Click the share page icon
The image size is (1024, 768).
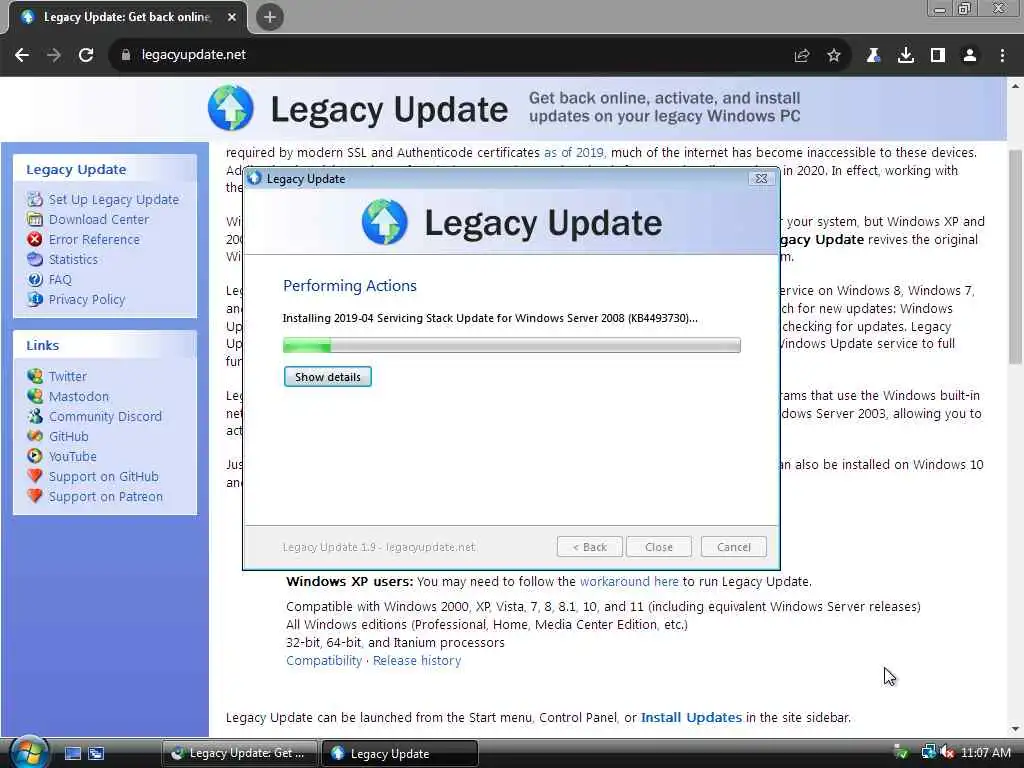(x=801, y=56)
